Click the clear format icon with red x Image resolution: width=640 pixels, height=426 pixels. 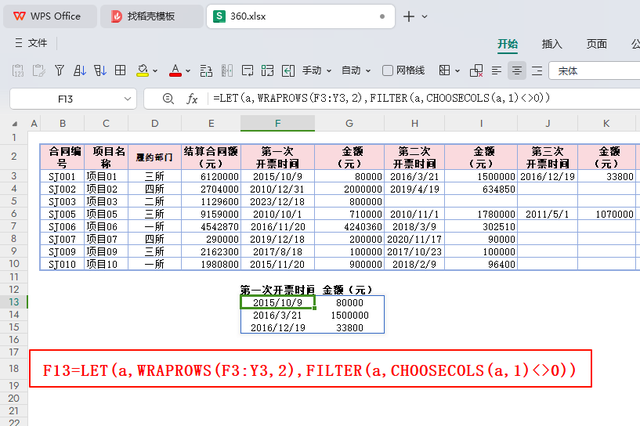click(476, 71)
